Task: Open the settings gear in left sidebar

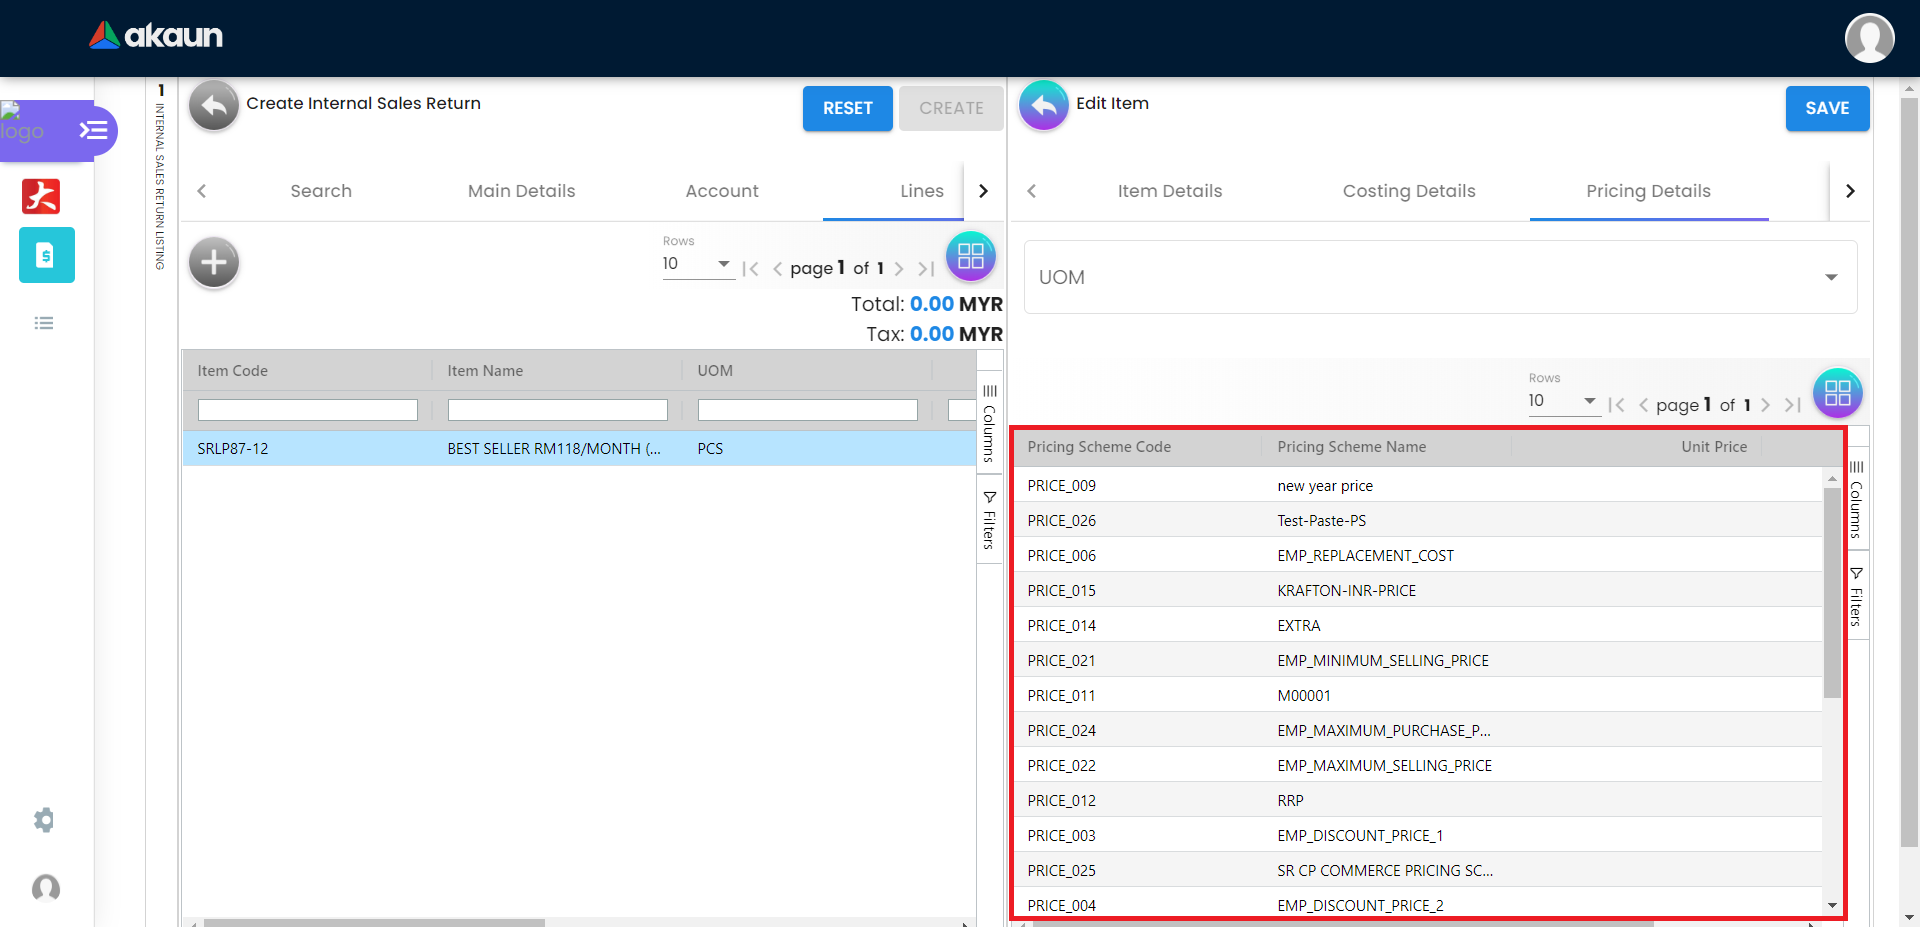Action: point(44,820)
